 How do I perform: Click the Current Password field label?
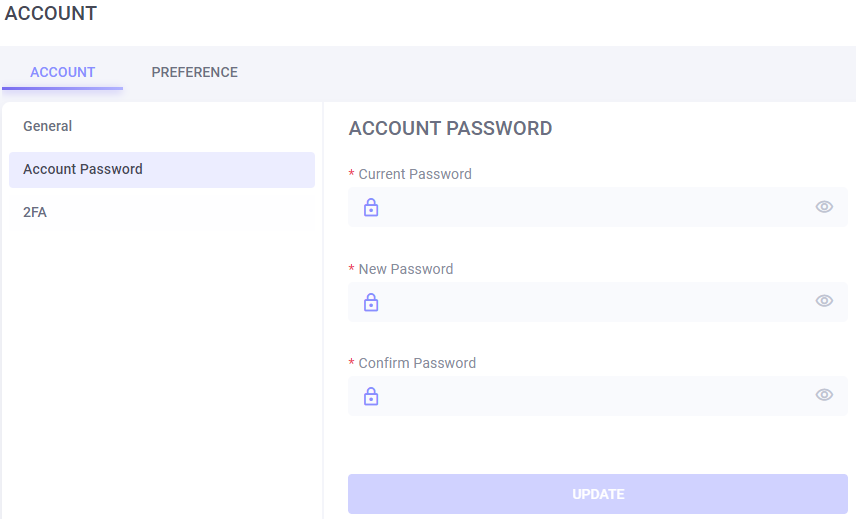[415, 174]
